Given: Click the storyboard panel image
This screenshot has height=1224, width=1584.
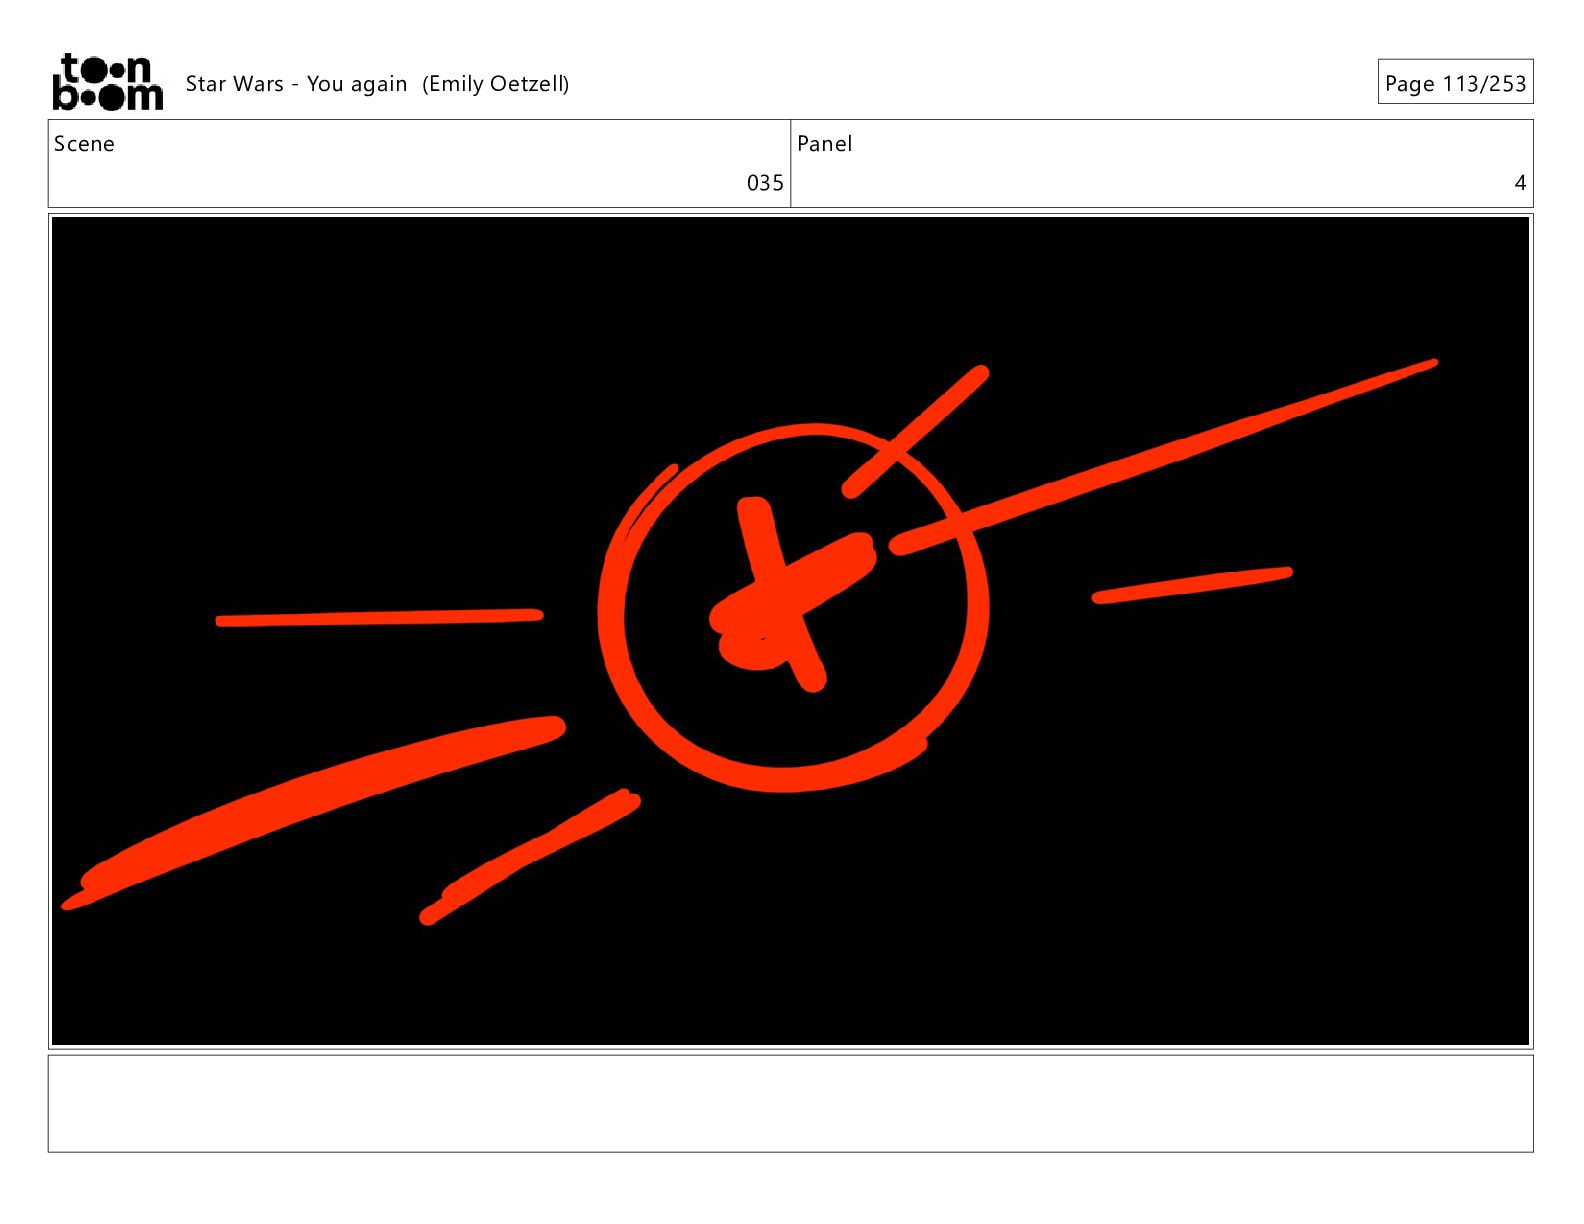Looking at the screenshot, I should point(790,631).
